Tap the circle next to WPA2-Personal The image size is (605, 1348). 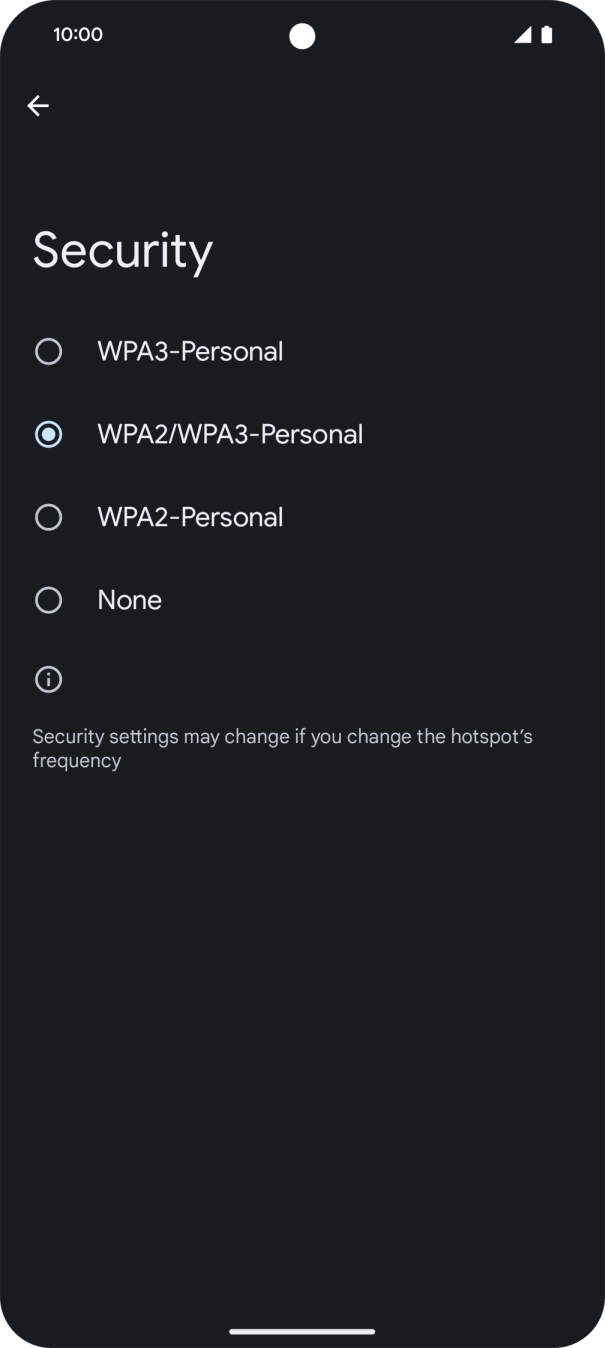48,517
